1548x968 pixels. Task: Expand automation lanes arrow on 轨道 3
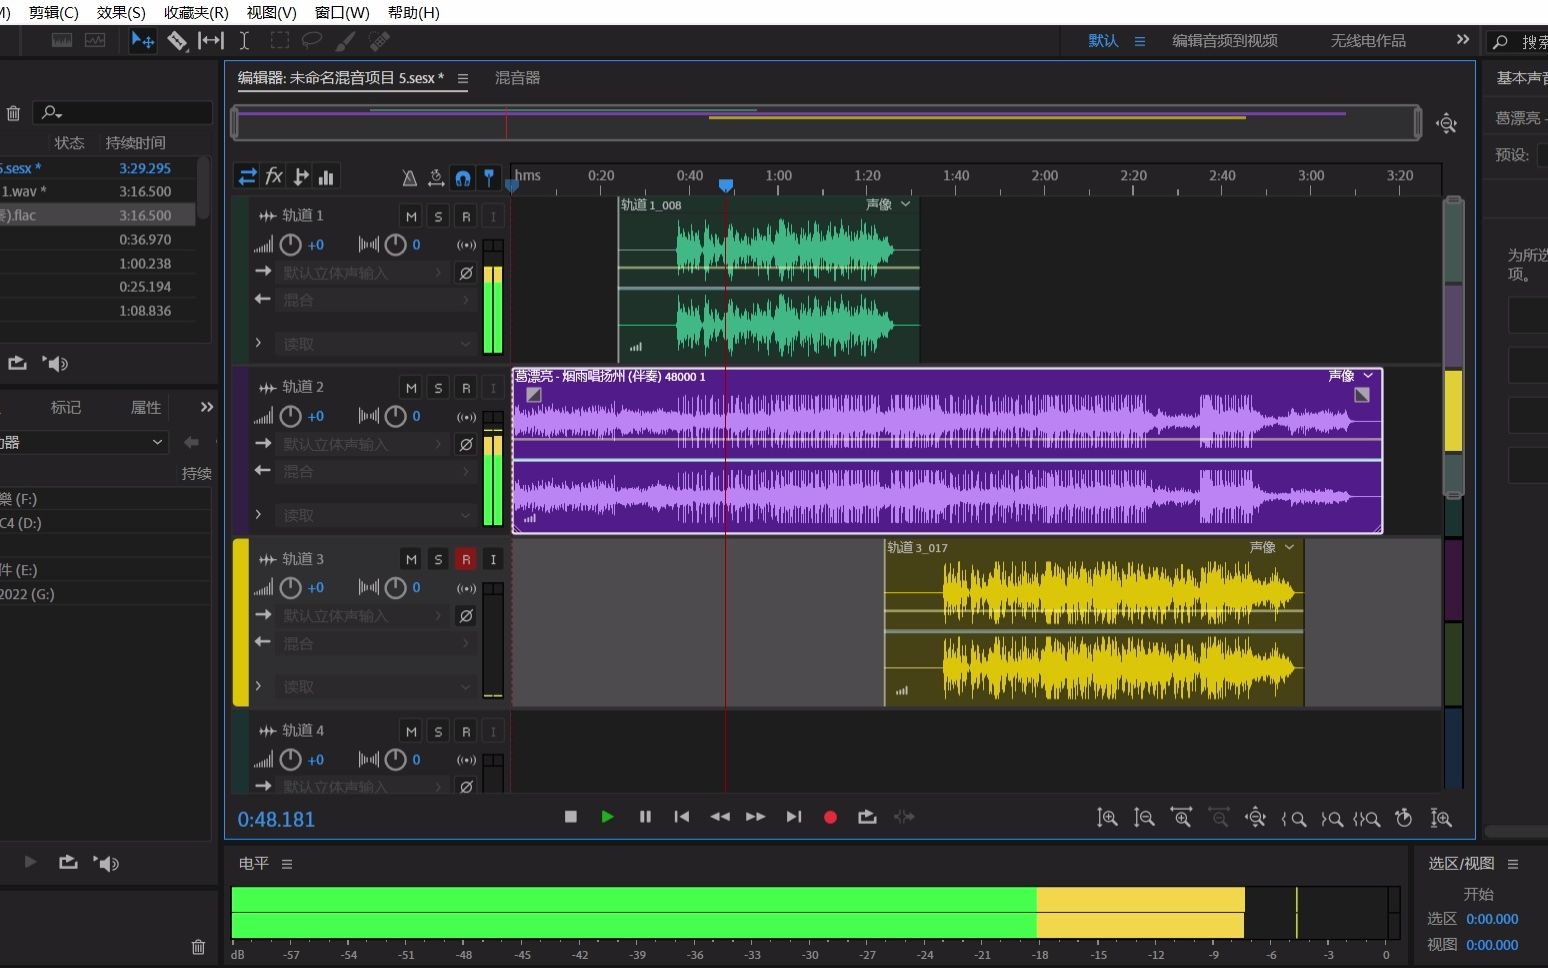pos(258,686)
